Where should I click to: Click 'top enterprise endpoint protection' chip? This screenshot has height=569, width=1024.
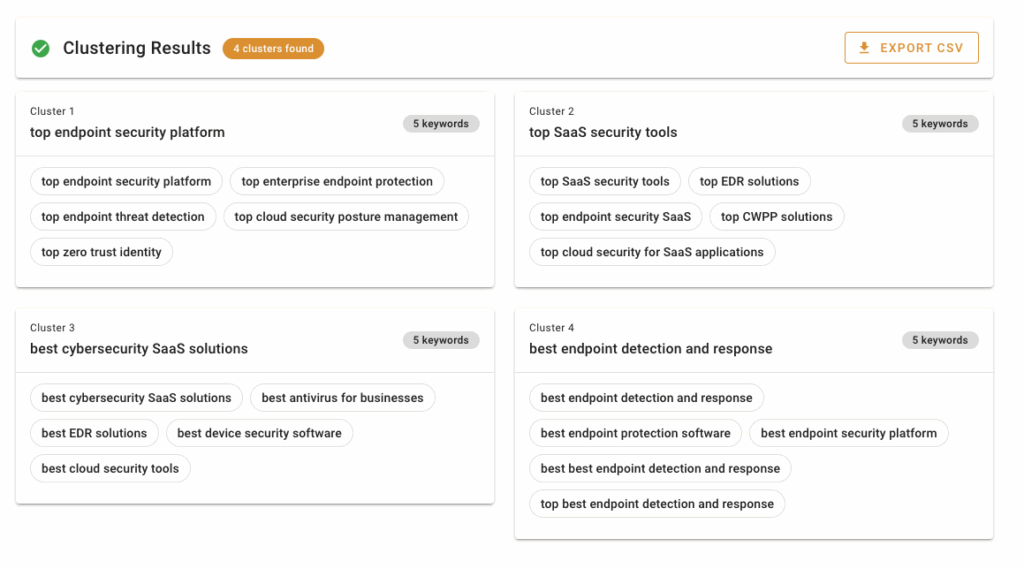[337, 182]
